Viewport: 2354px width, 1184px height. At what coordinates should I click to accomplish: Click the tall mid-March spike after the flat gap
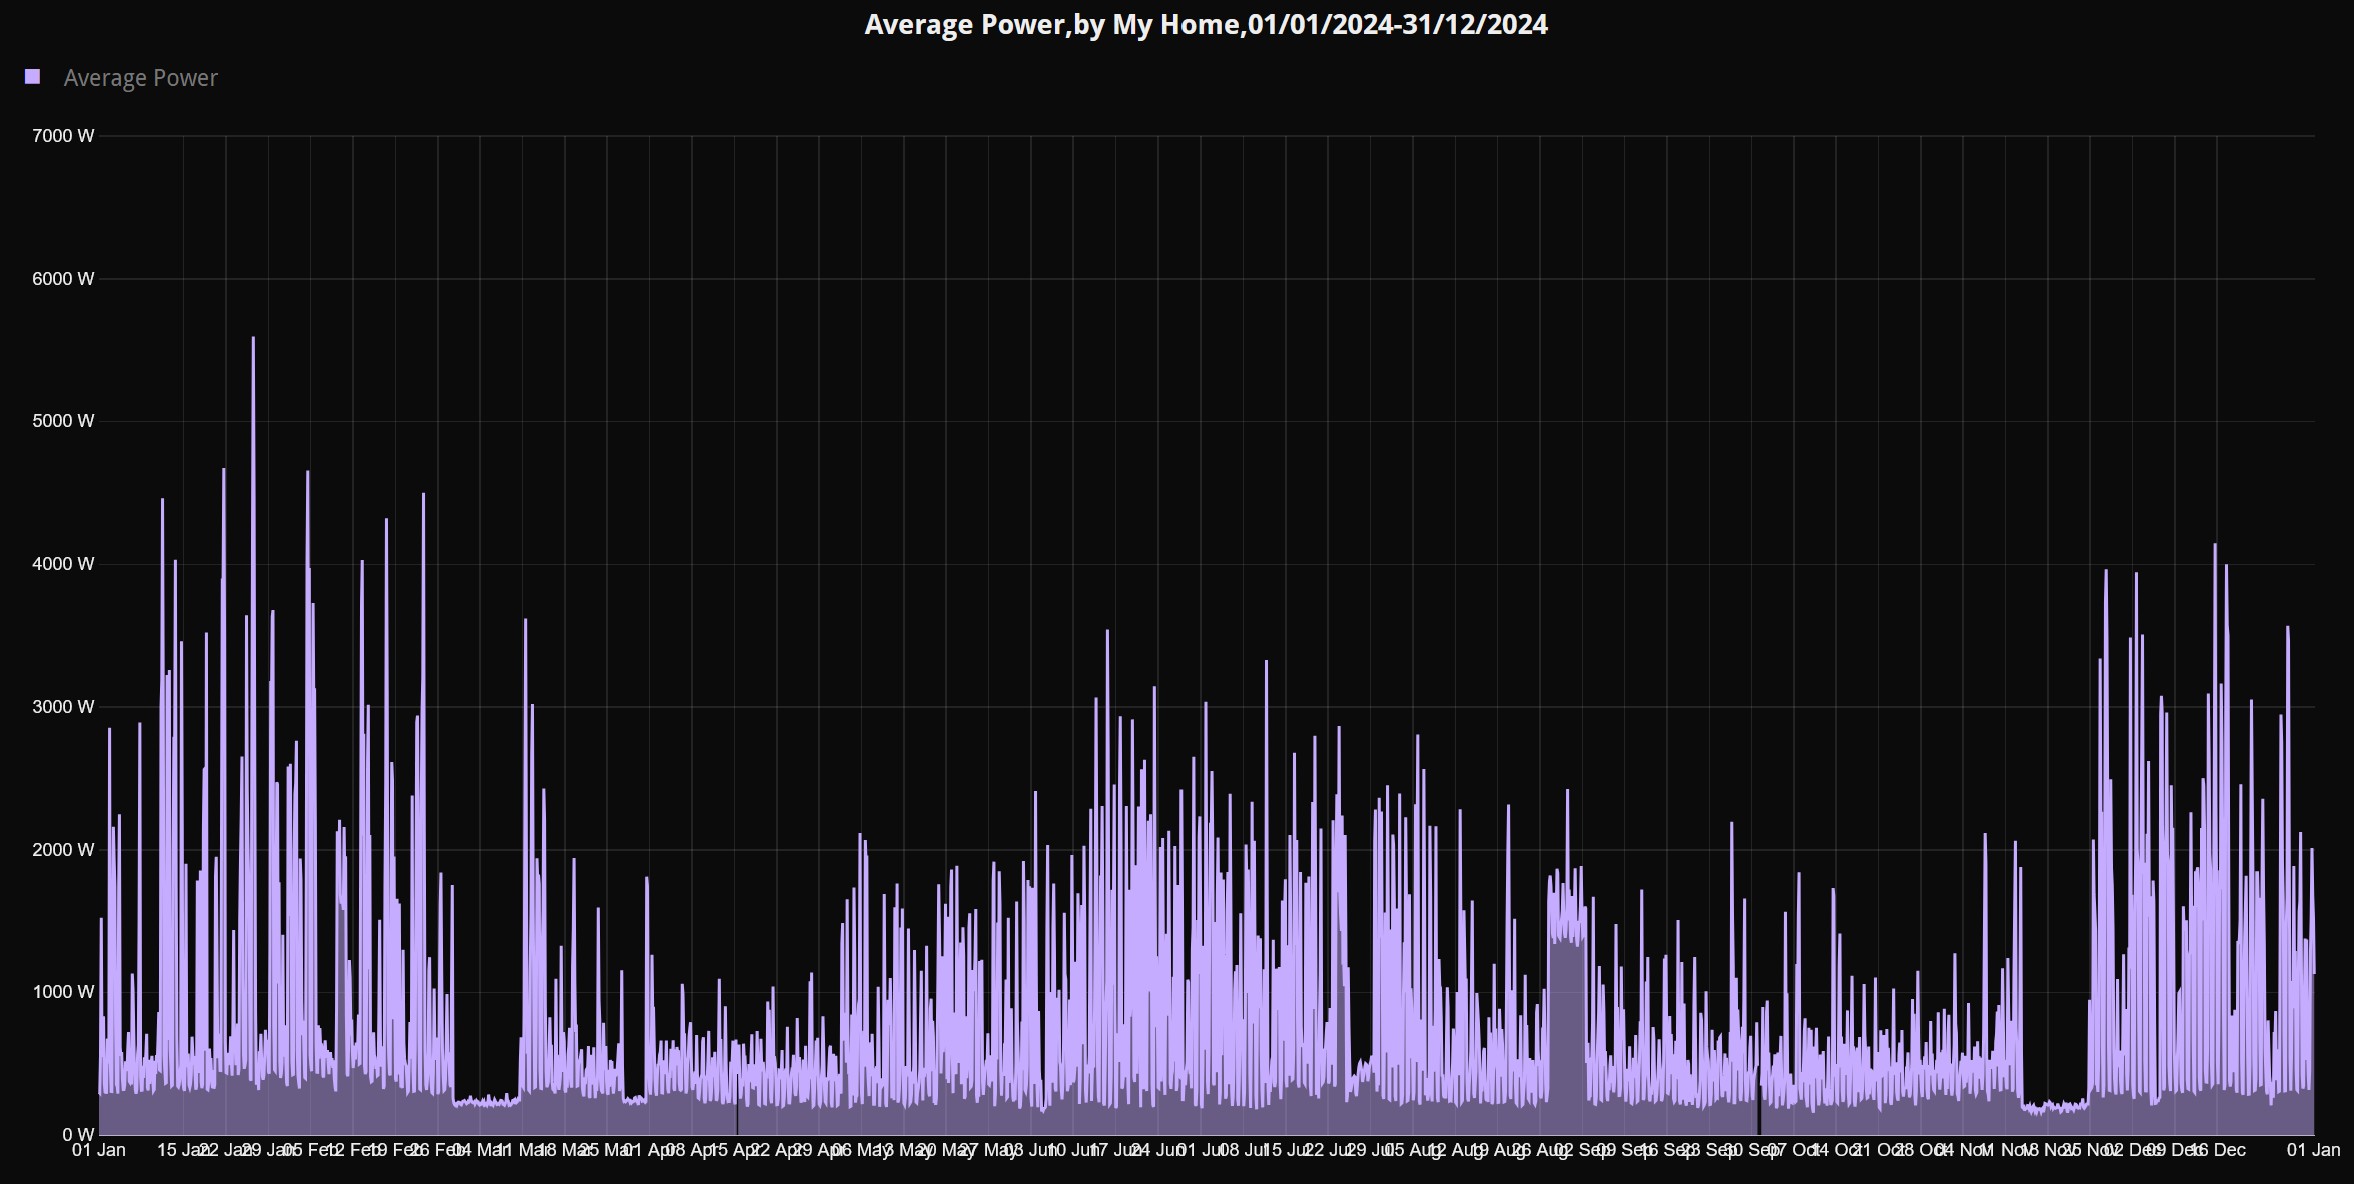tap(525, 622)
